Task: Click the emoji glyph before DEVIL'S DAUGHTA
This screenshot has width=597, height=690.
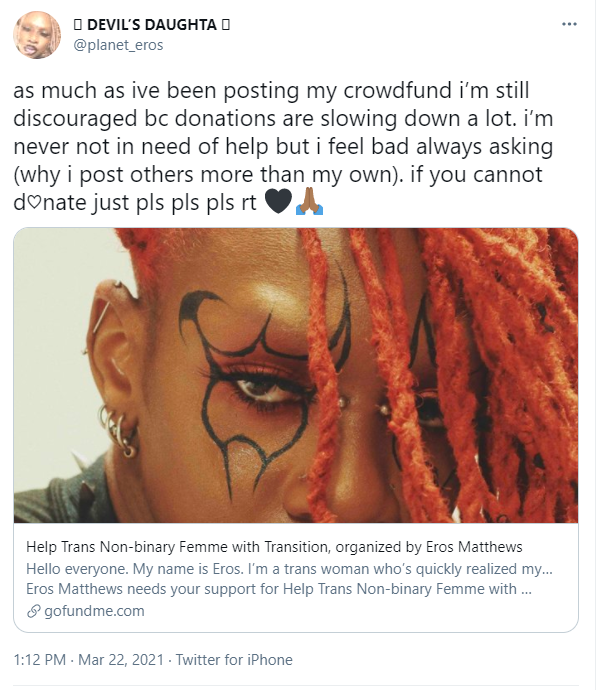Action: 77,25
